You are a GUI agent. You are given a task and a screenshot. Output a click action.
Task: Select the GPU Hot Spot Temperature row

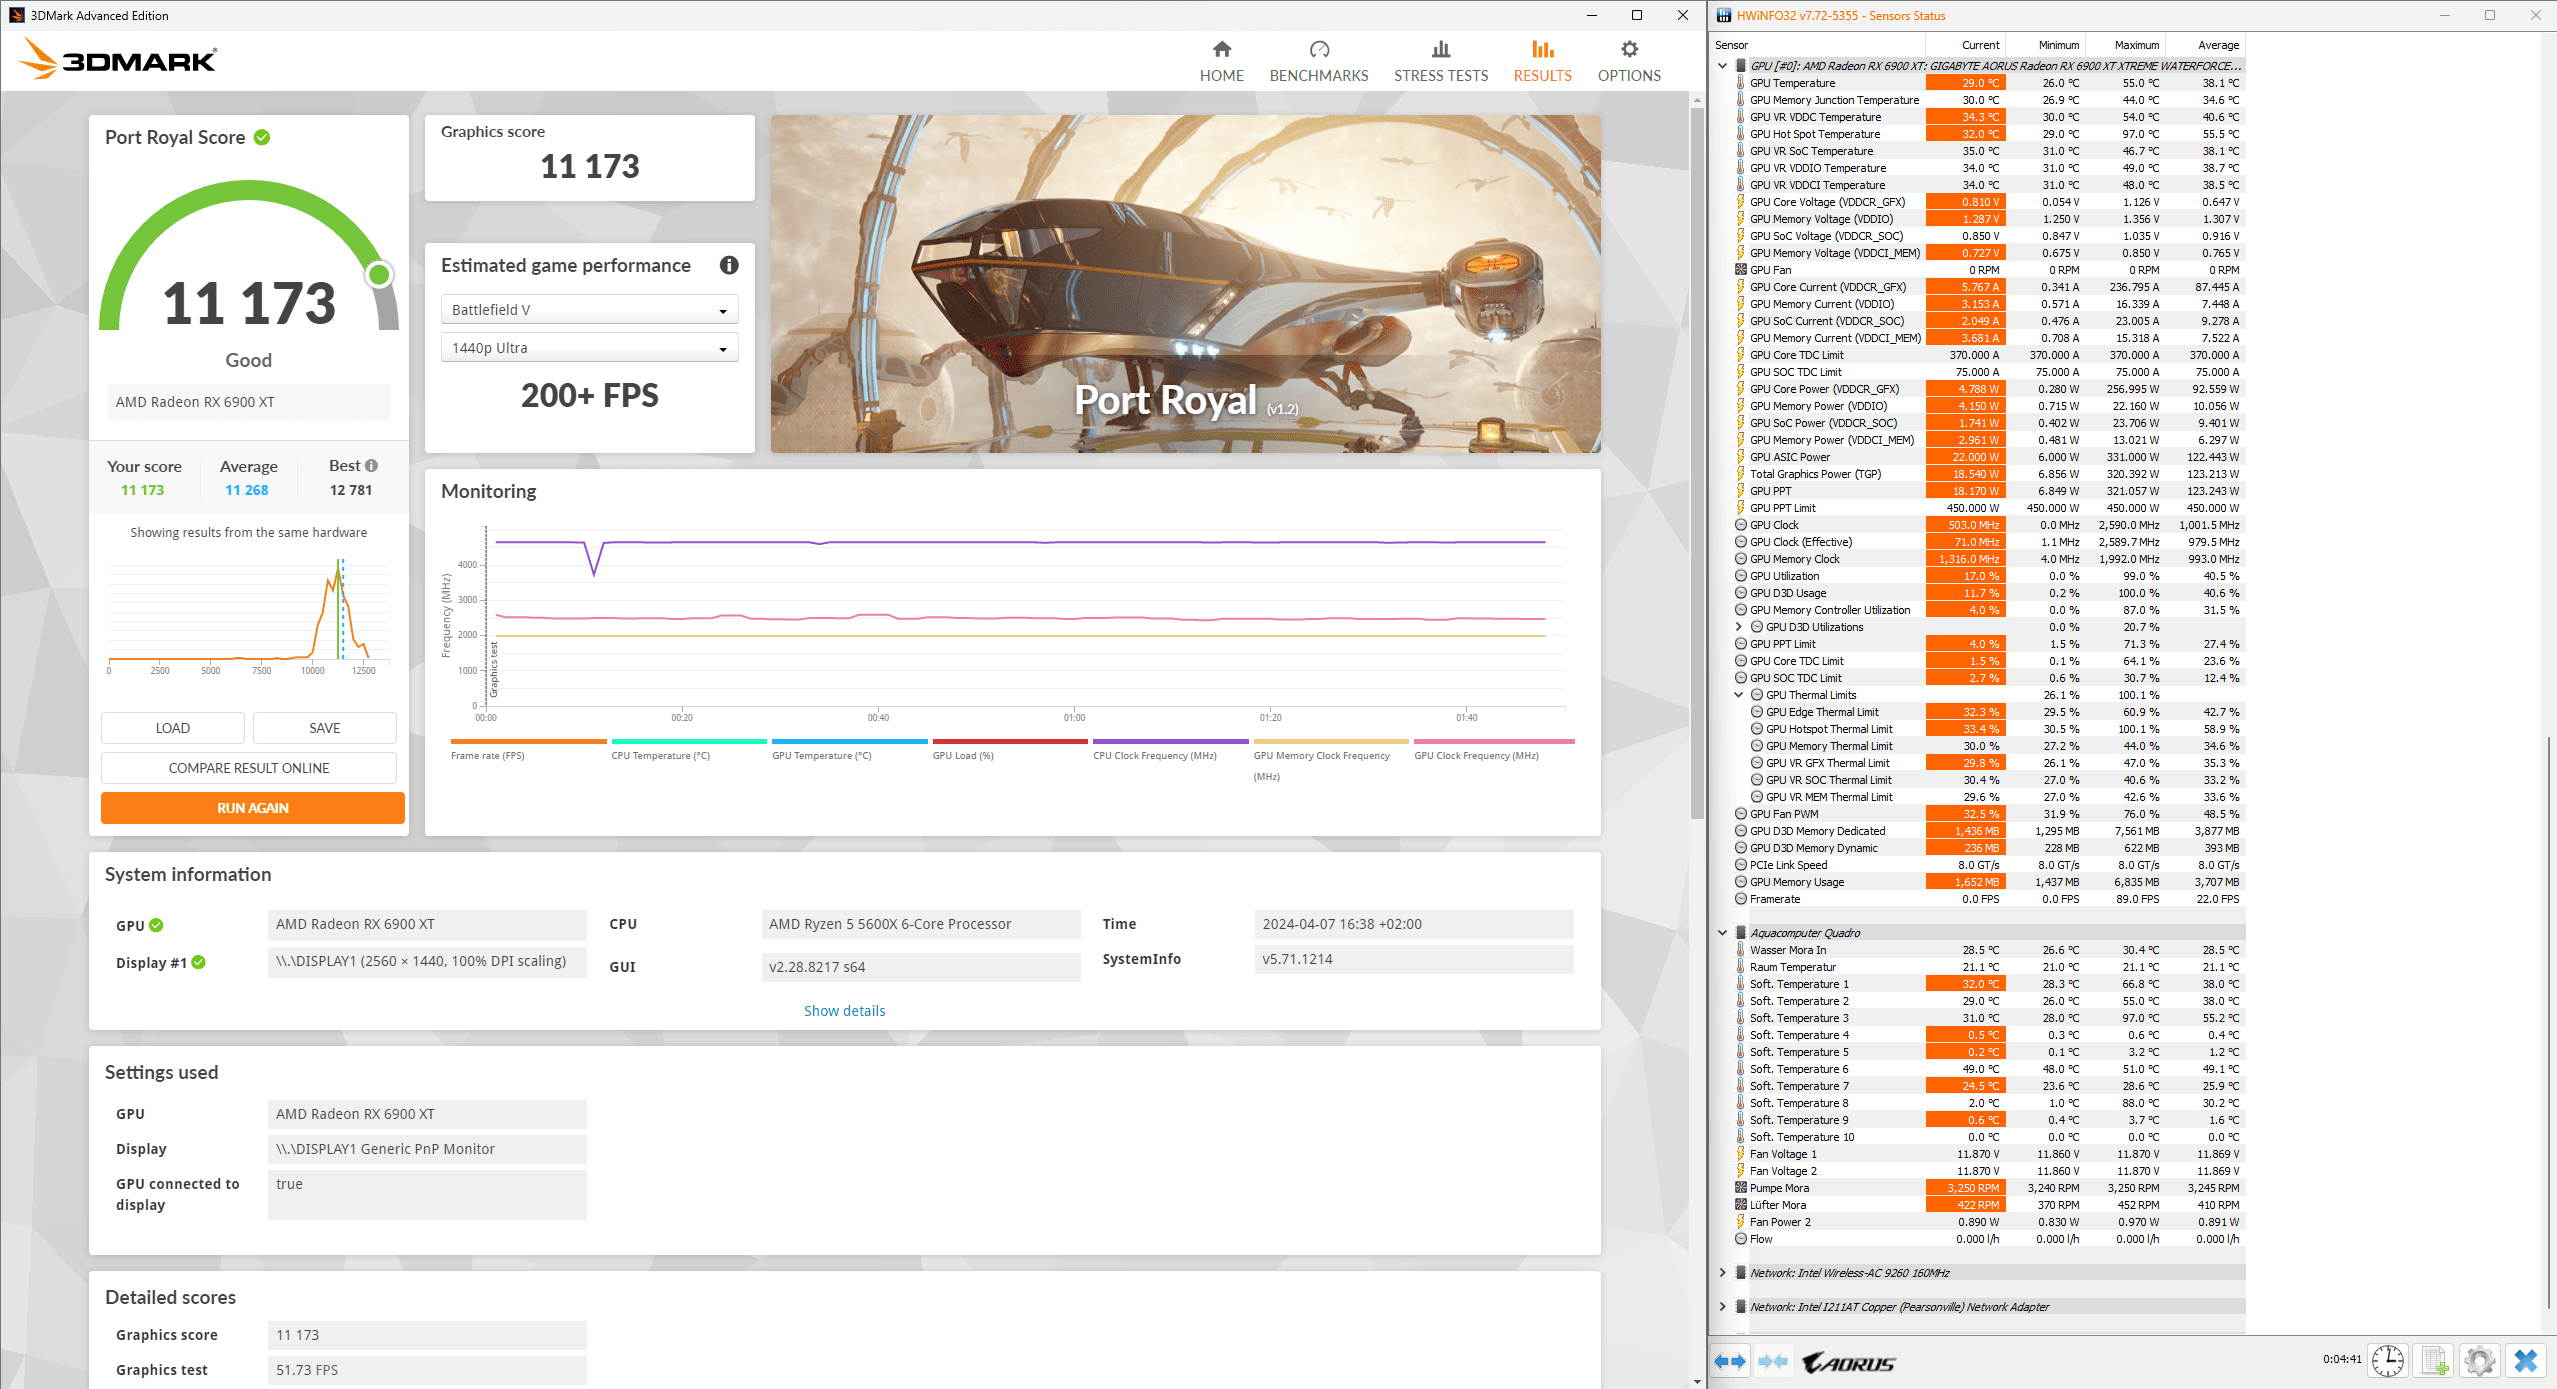point(1988,134)
